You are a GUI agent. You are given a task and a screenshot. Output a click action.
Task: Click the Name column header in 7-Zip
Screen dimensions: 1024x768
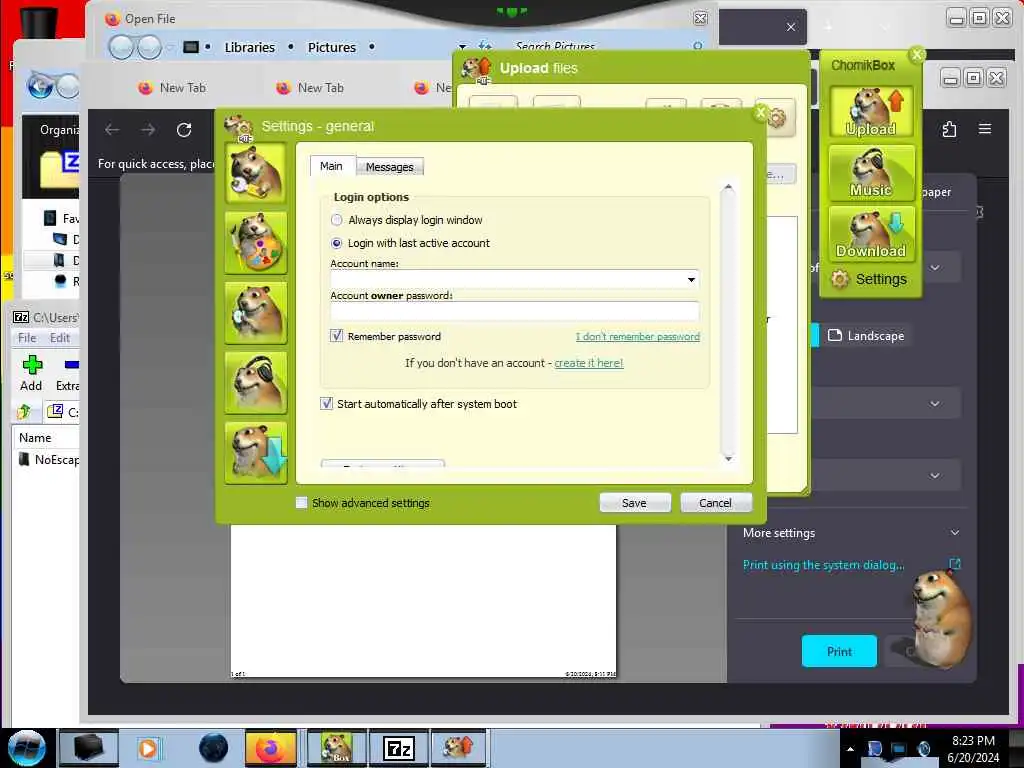(35, 438)
